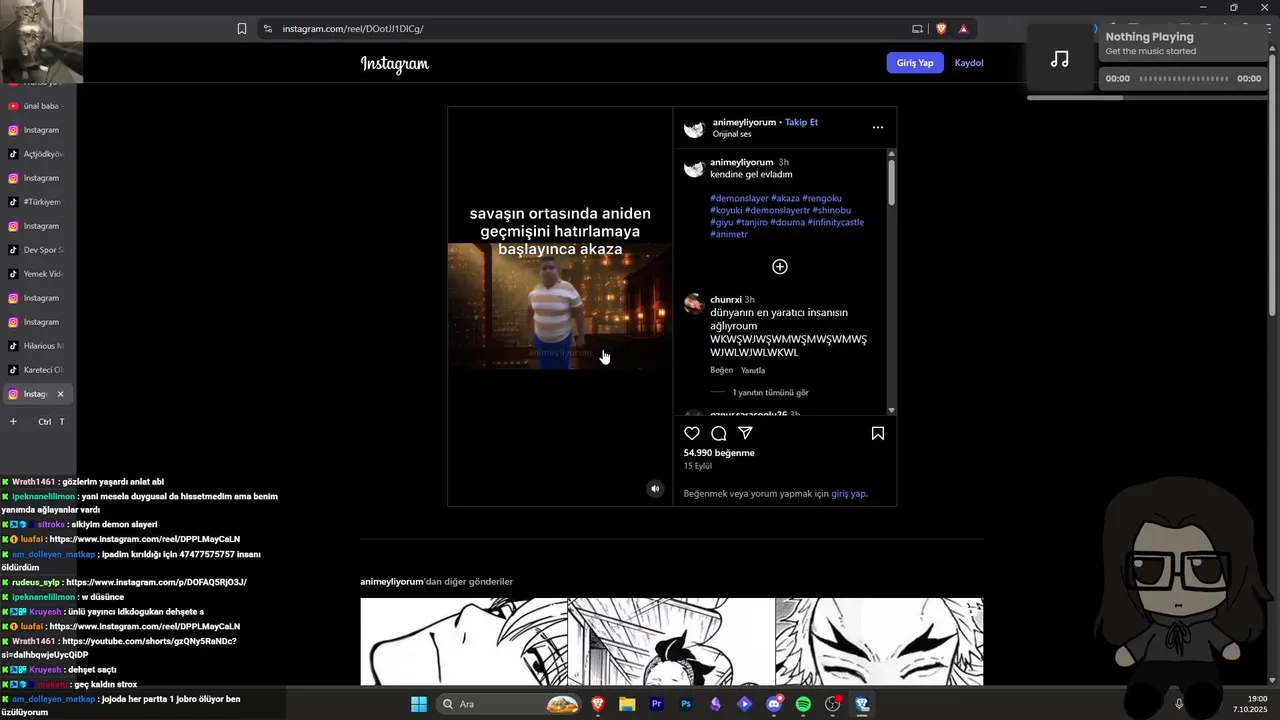Screen dimensions: 1280x720
Task: Open the third manga post thumbnail below
Action: tap(880, 642)
